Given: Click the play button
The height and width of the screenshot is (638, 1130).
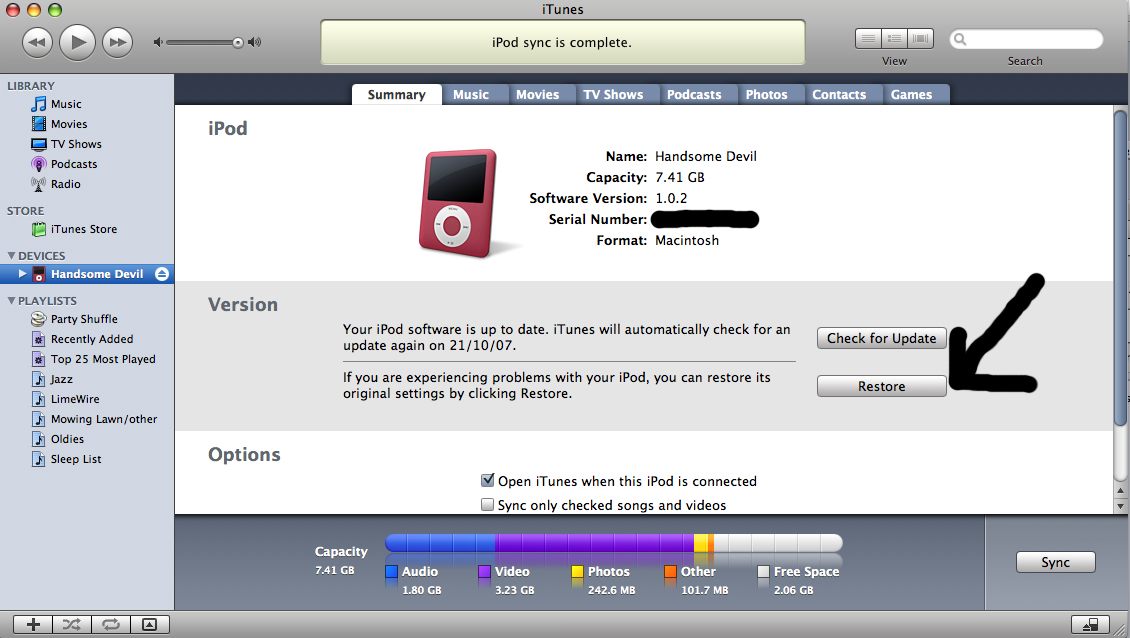Looking at the screenshot, I should point(77,43).
